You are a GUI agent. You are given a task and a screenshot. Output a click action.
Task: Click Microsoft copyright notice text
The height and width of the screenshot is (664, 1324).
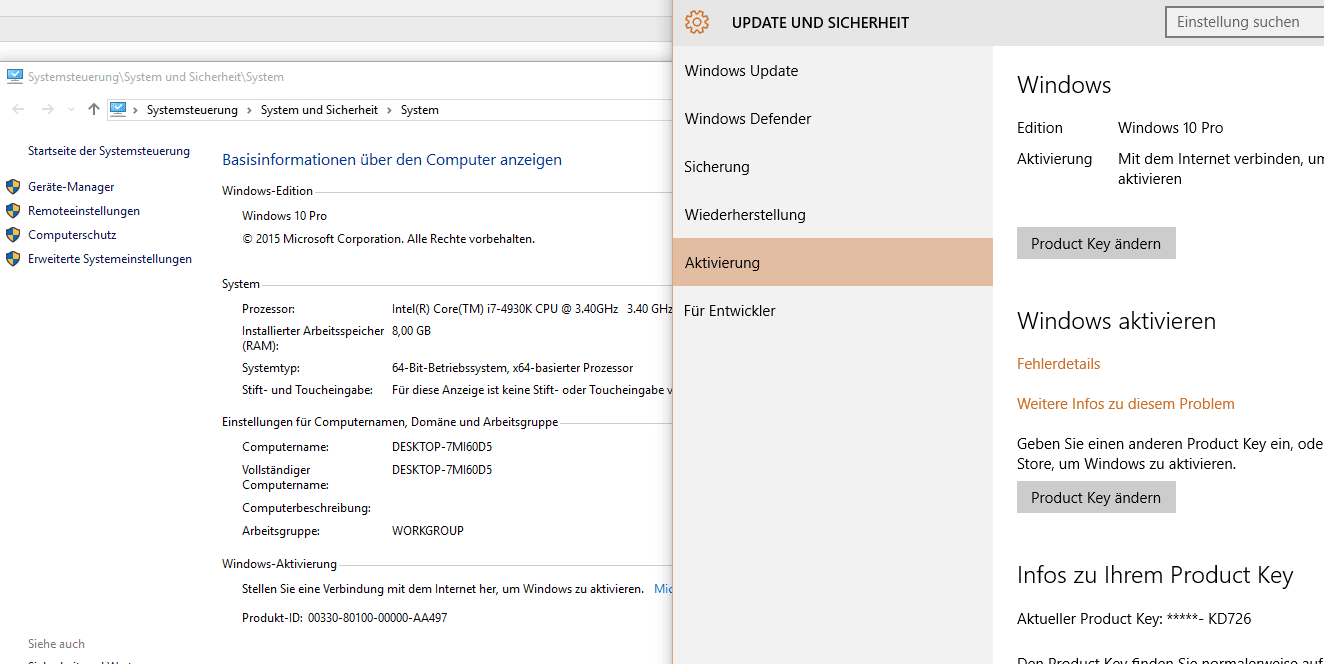[x=388, y=239]
